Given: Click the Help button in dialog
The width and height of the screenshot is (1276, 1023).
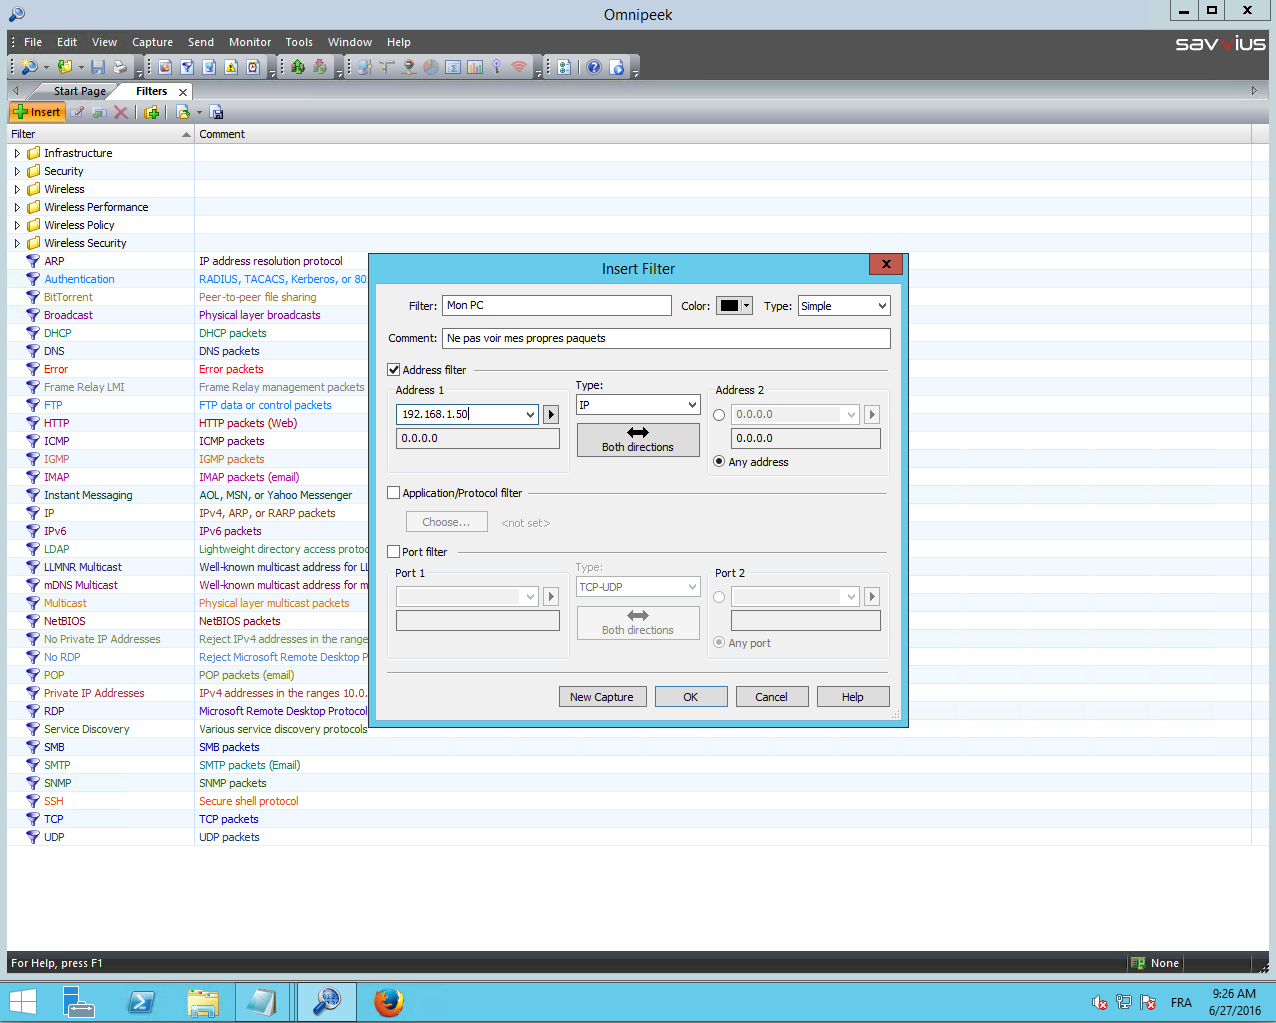Looking at the screenshot, I should point(853,697).
